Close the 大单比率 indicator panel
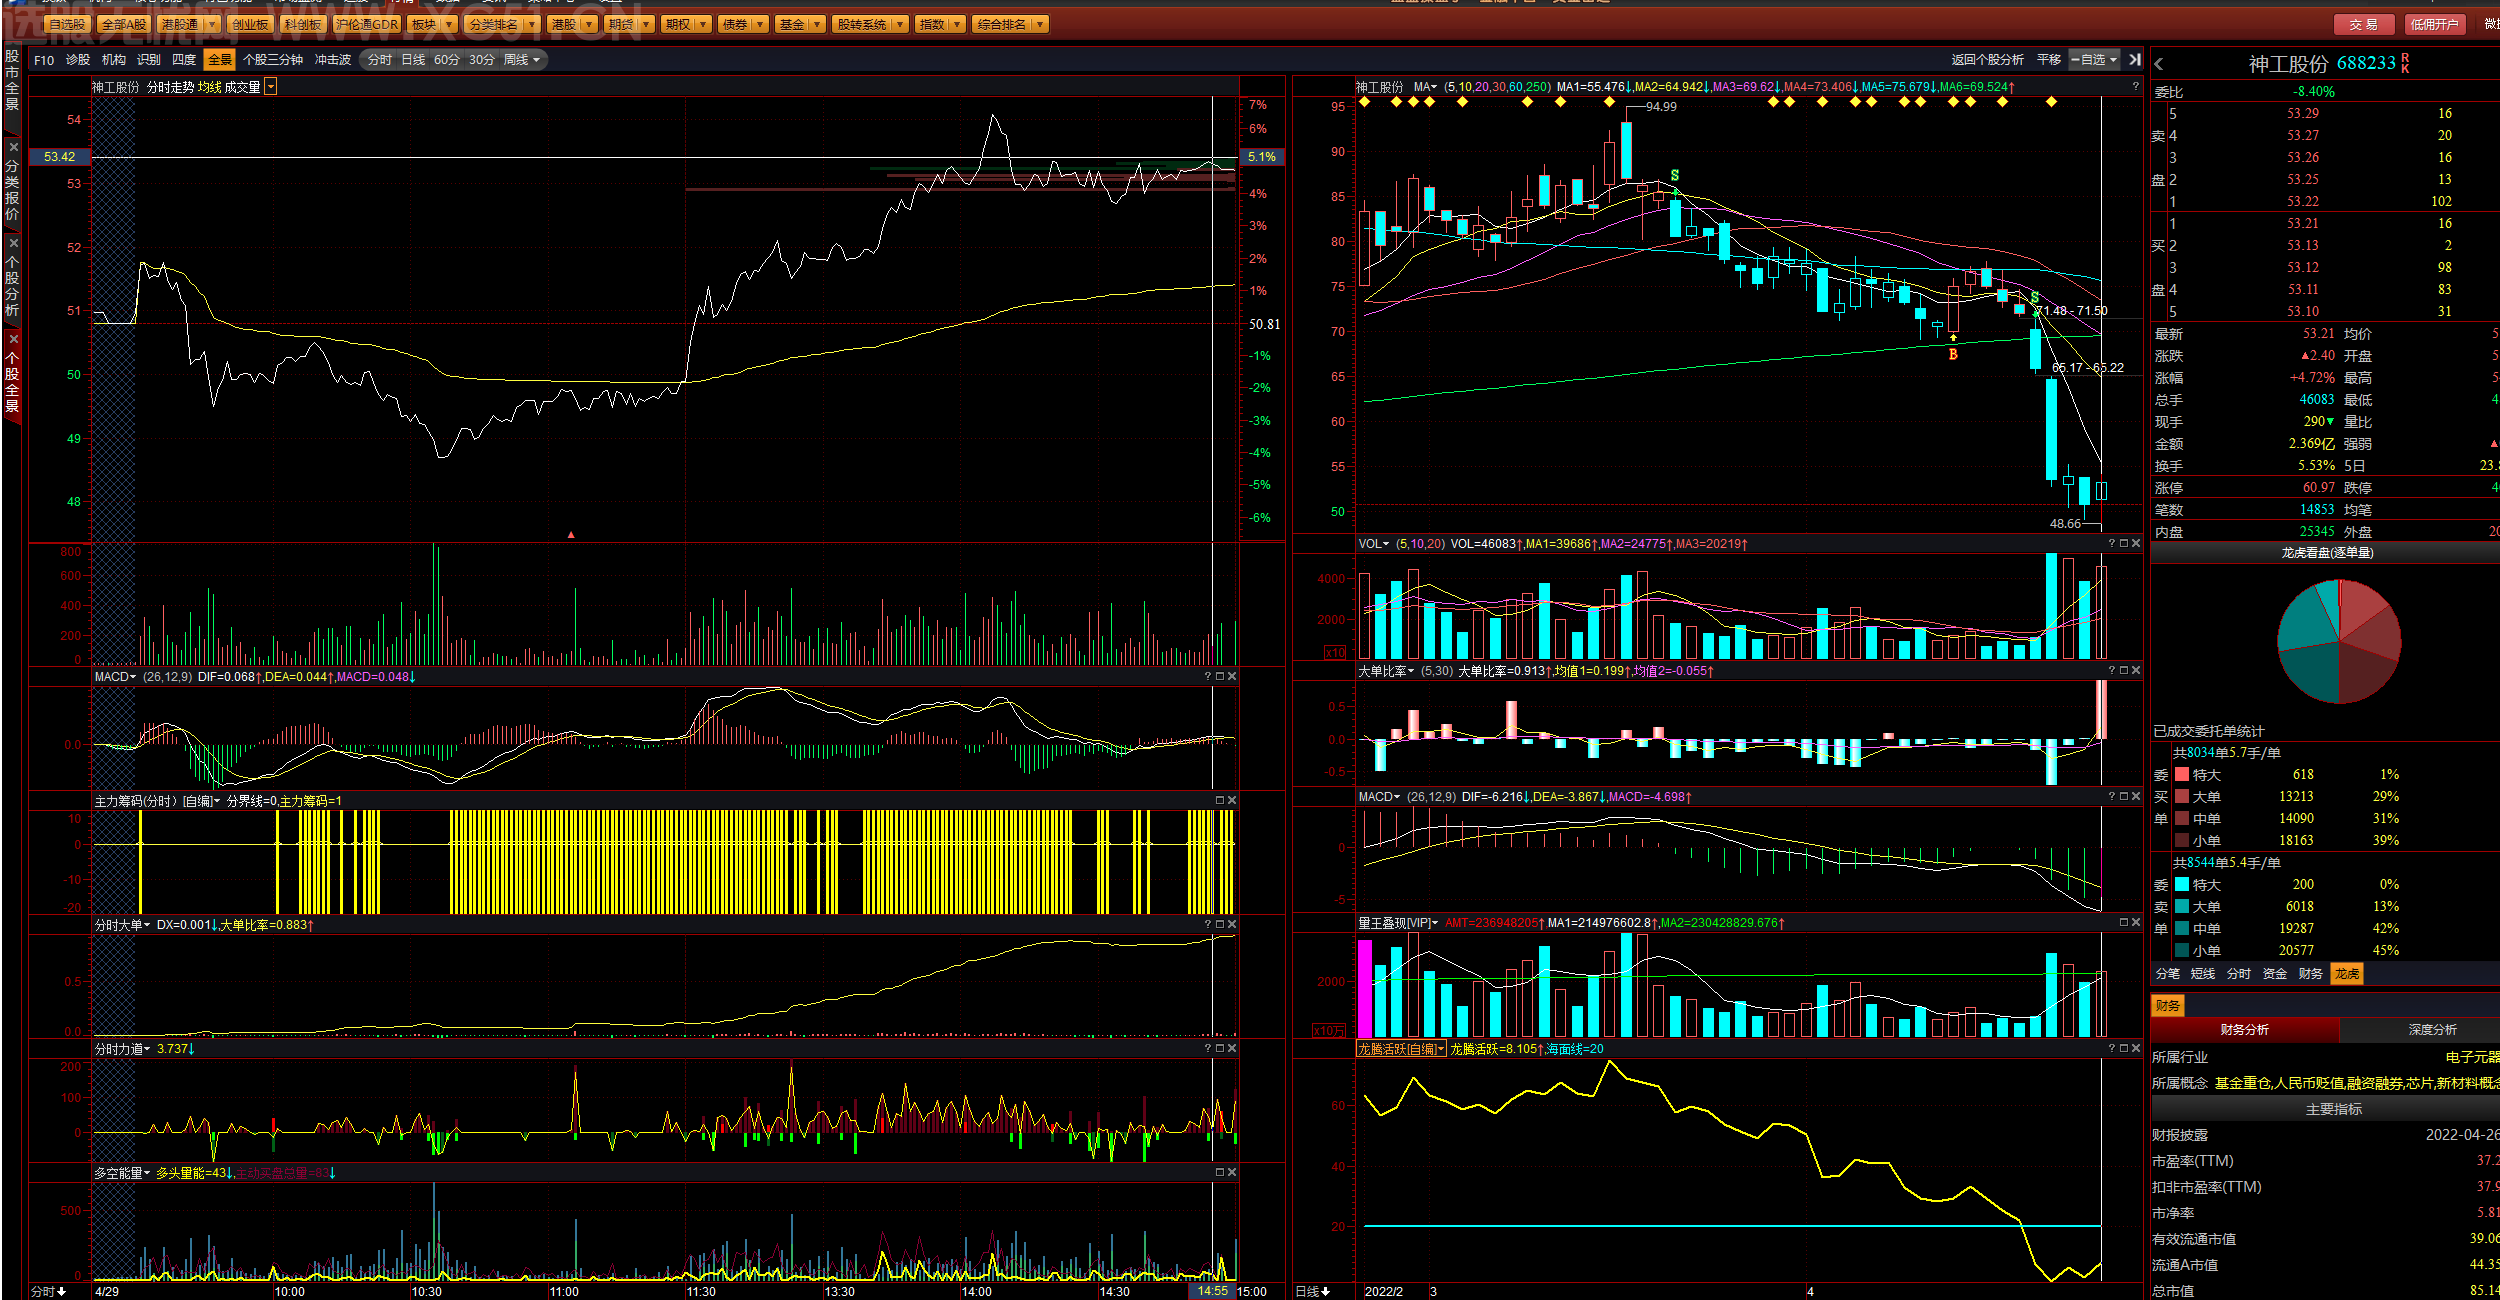 click(2136, 671)
